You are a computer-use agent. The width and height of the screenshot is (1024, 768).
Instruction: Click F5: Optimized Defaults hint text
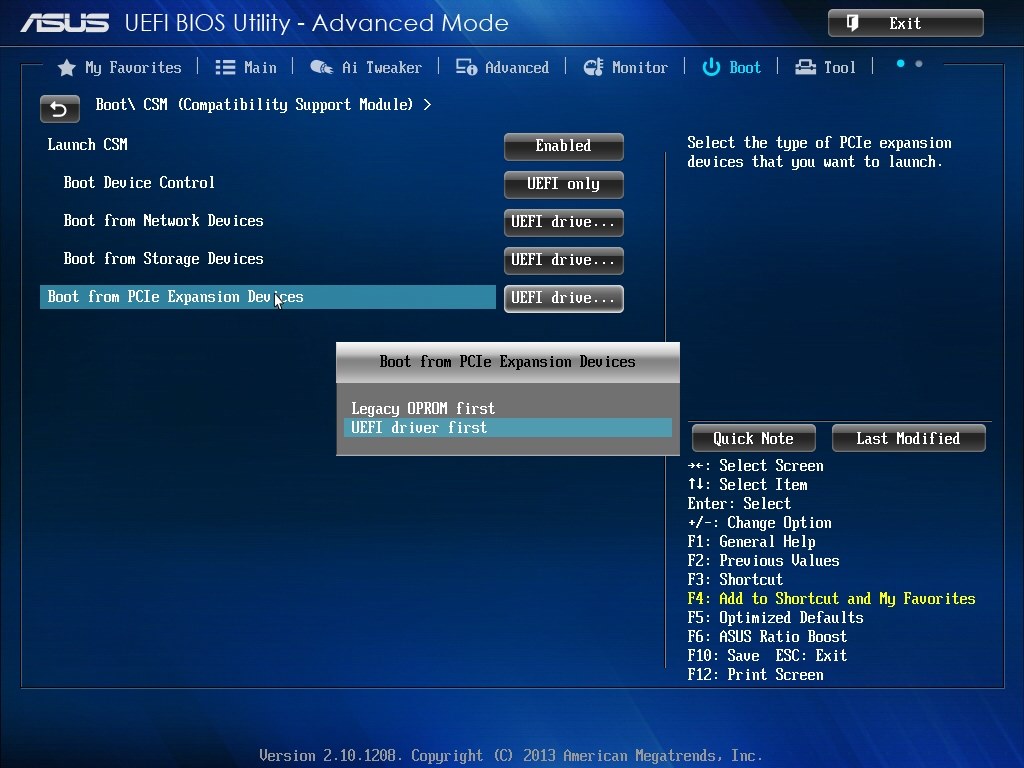(x=775, y=618)
